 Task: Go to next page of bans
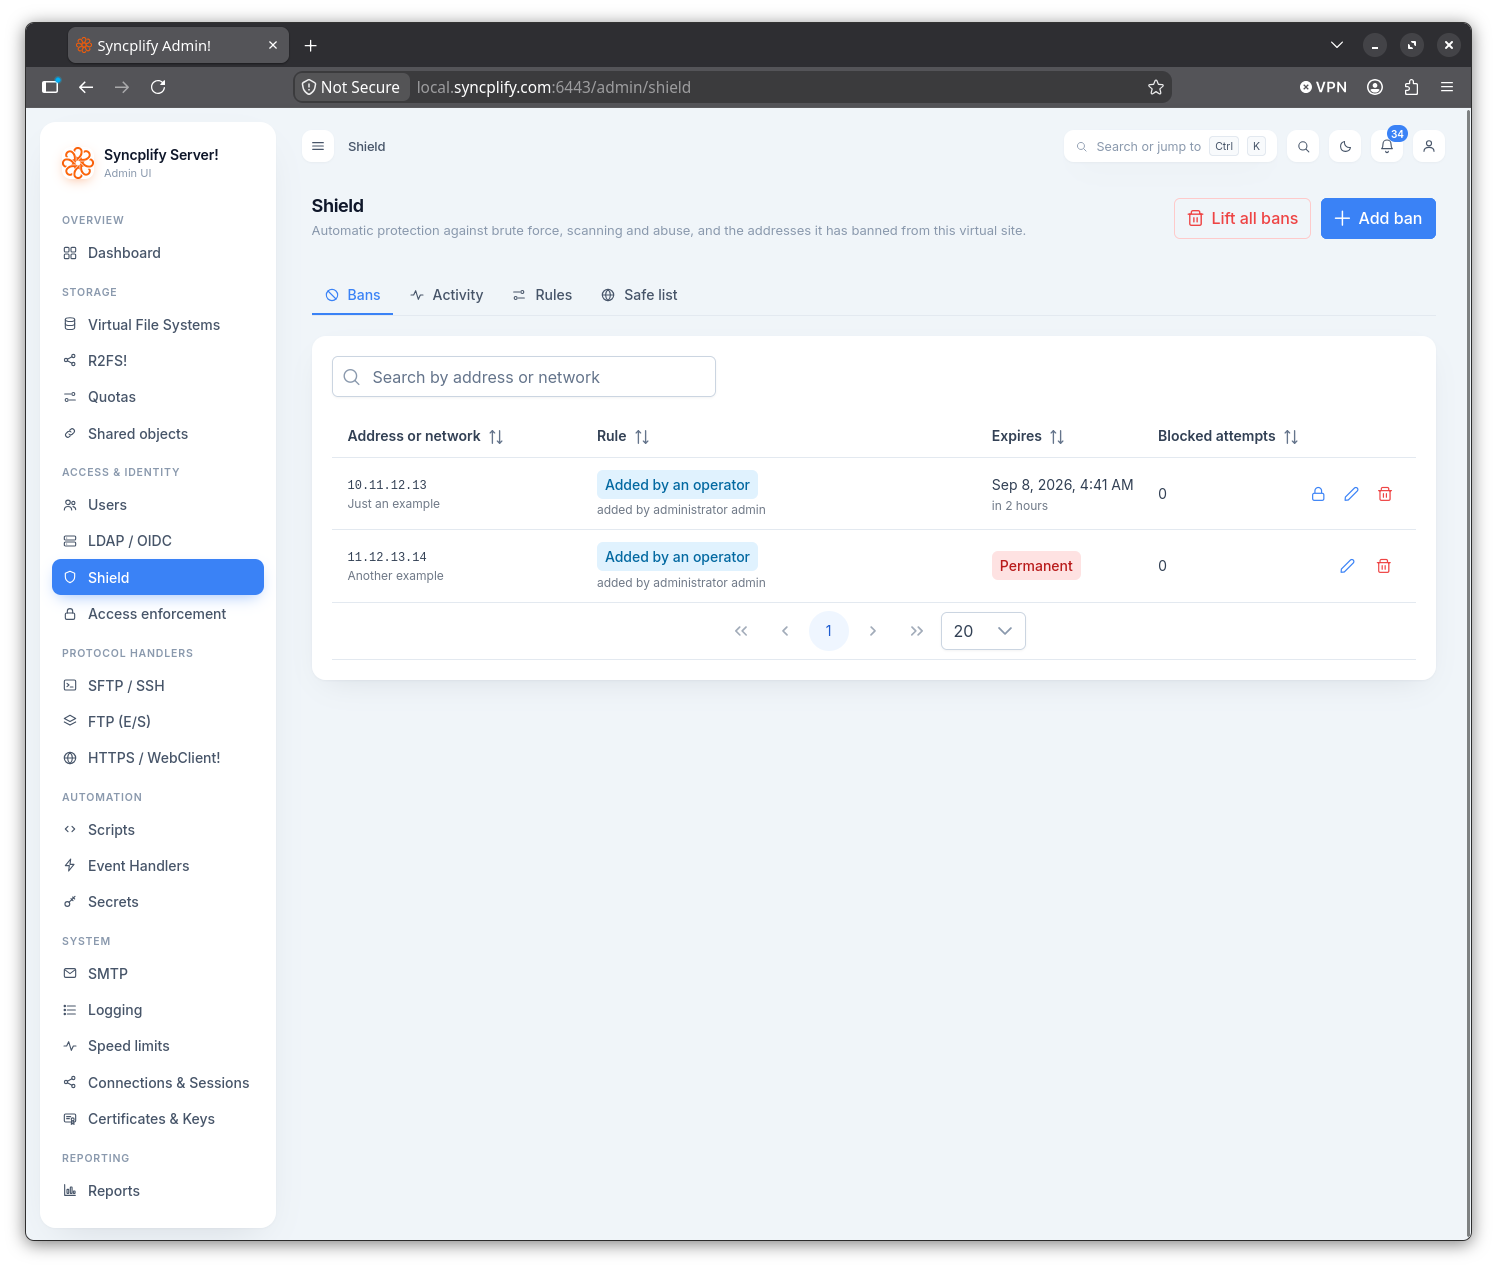(873, 631)
